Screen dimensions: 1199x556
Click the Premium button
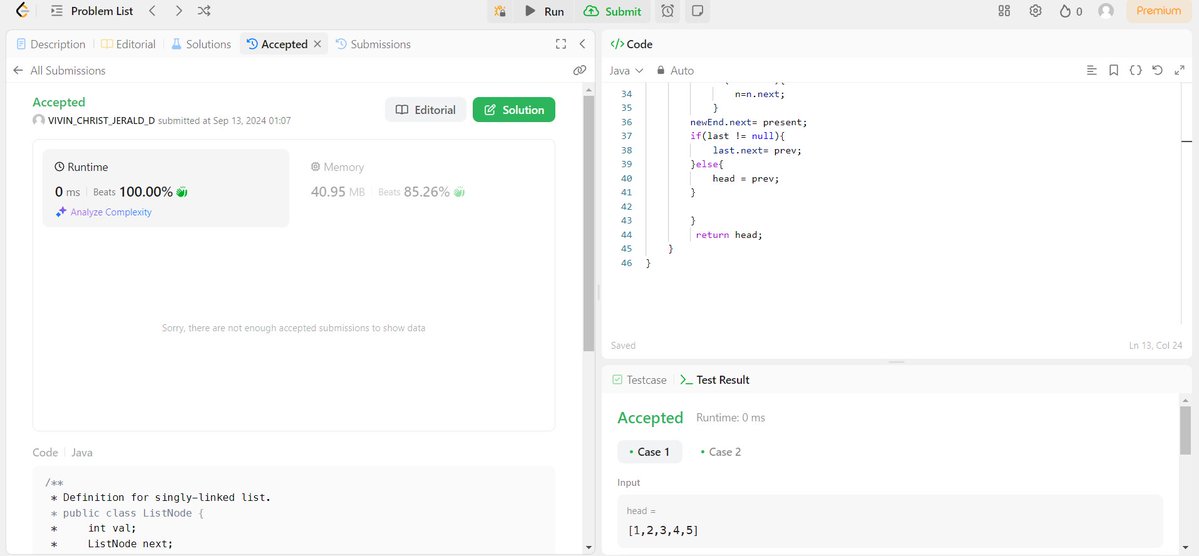[1158, 11]
